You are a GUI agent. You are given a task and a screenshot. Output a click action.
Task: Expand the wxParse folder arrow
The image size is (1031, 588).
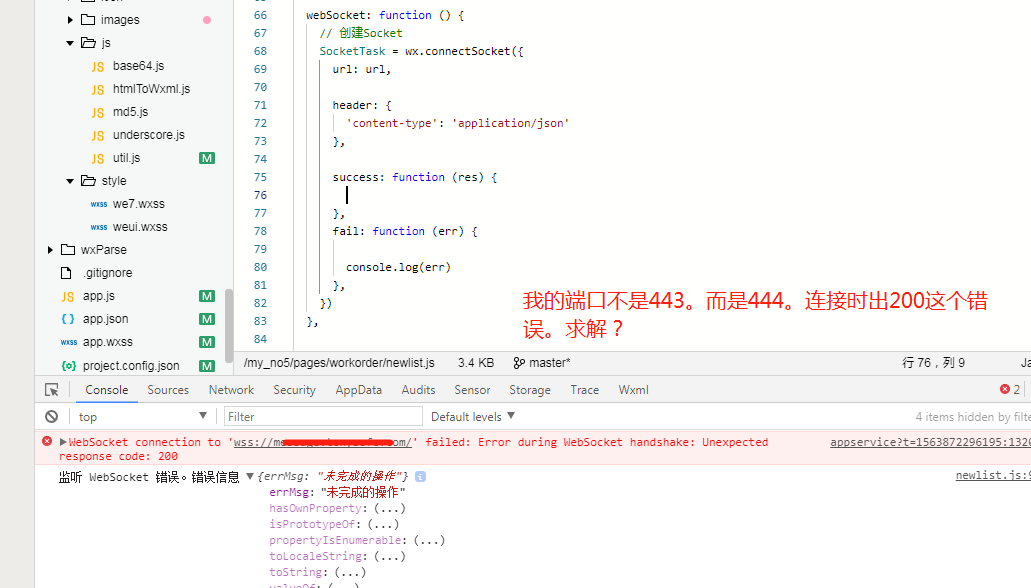[50, 250]
